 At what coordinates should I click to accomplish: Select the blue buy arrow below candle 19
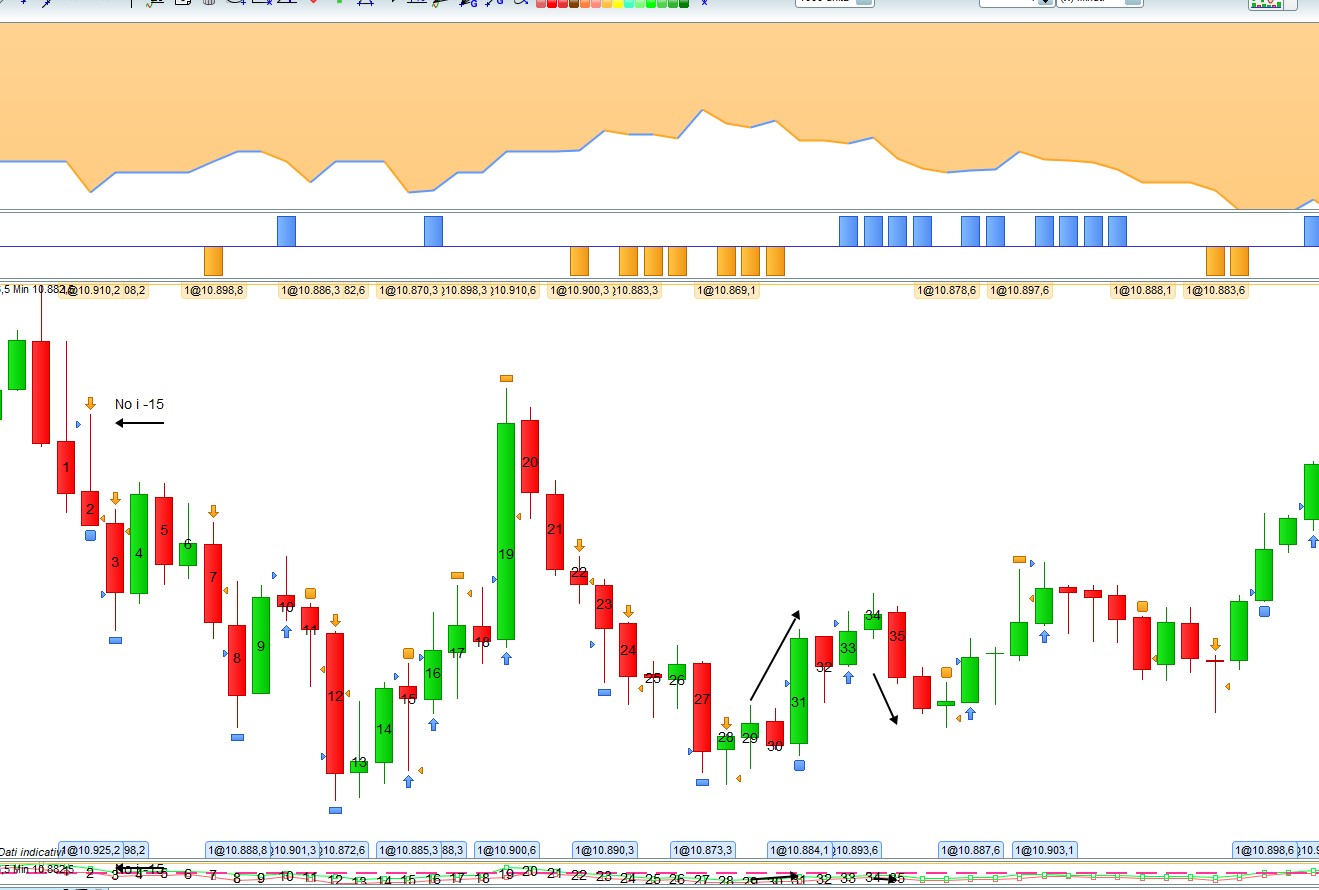(x=506, y=658)
